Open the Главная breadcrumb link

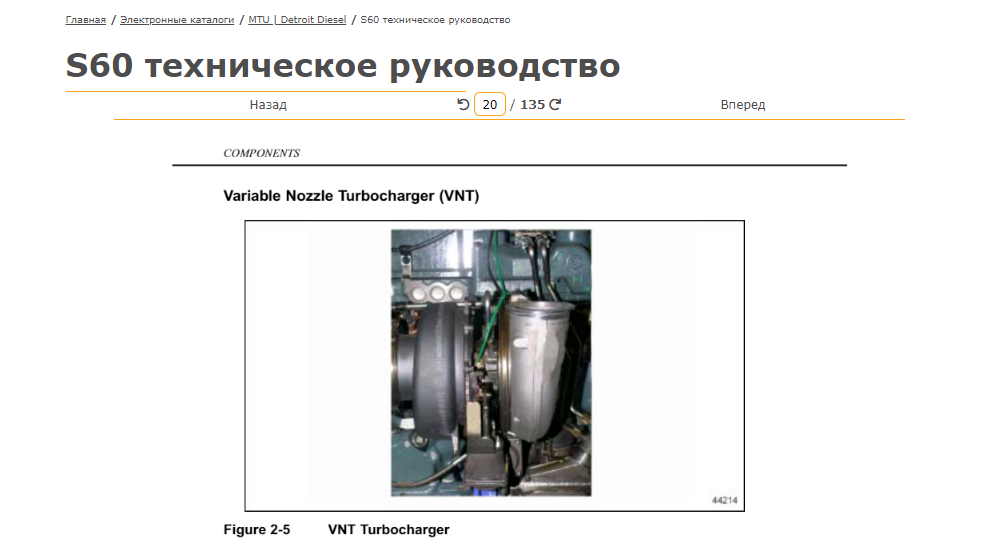pyautogui.click(x=85, y=20)
